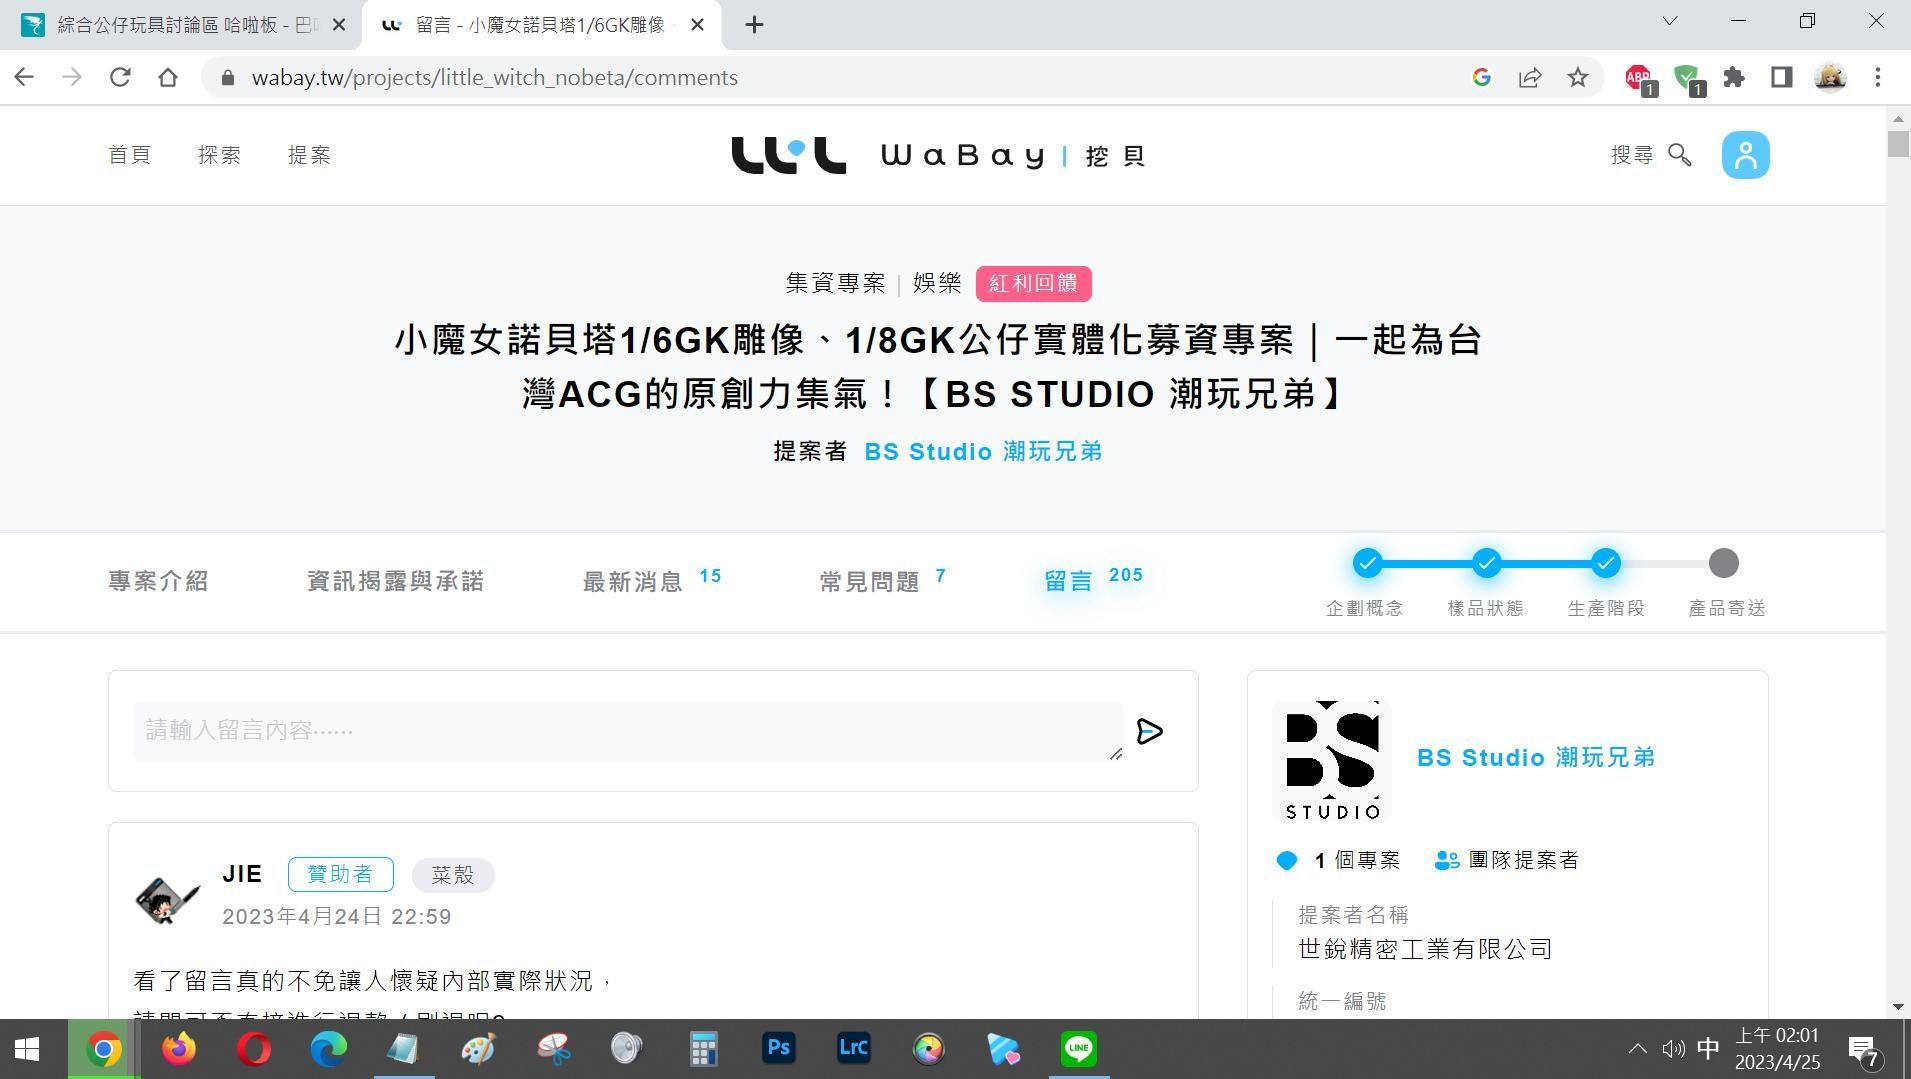Open the 探索 navigation link
The width and height of the screenshot is (1911, 1079).
coord(220,155)
